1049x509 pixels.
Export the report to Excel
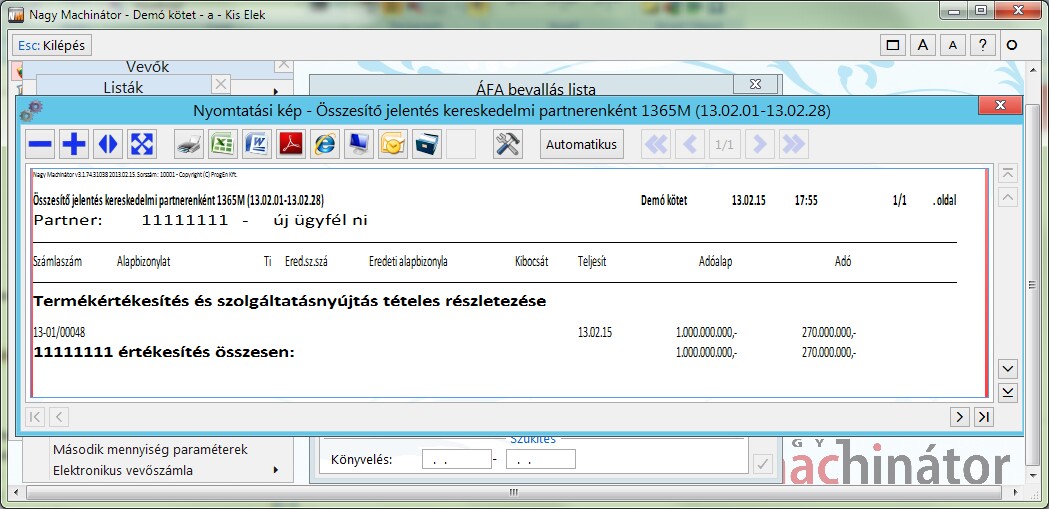pos(221,144)
